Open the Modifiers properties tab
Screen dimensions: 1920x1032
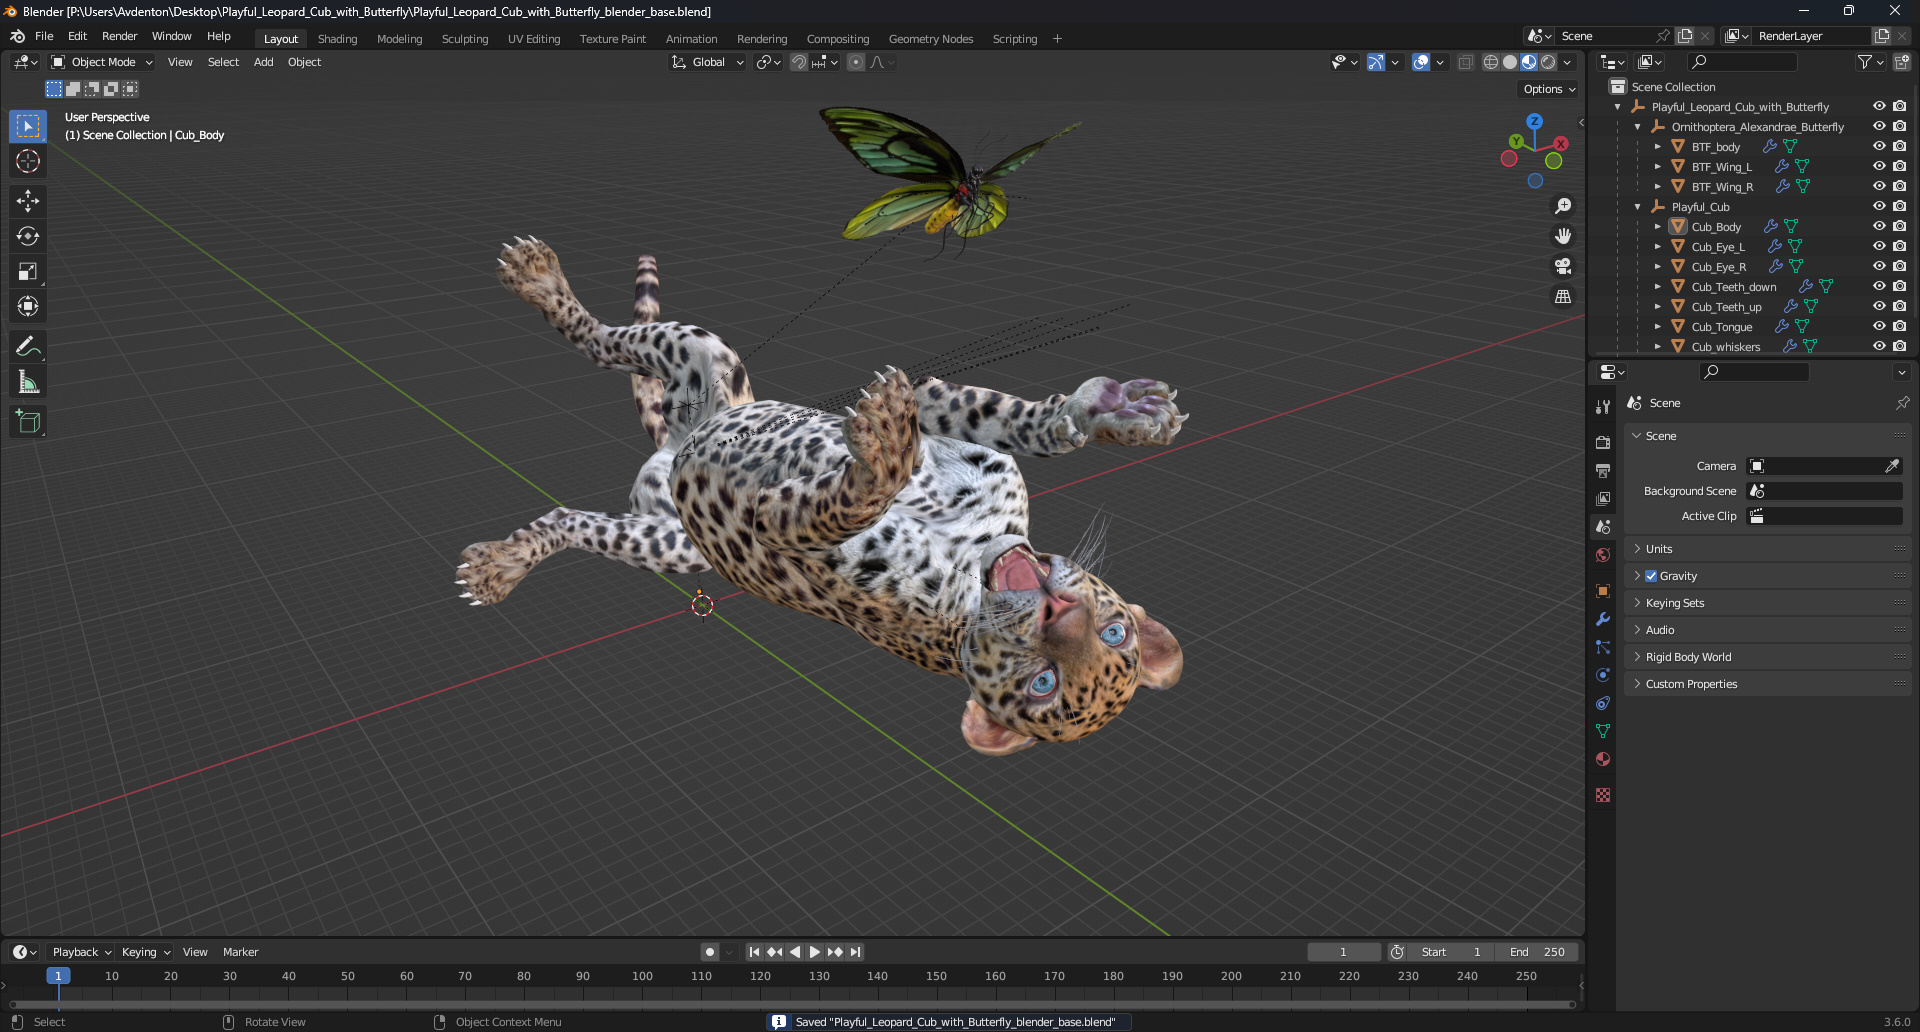[x=1603, y=619]
